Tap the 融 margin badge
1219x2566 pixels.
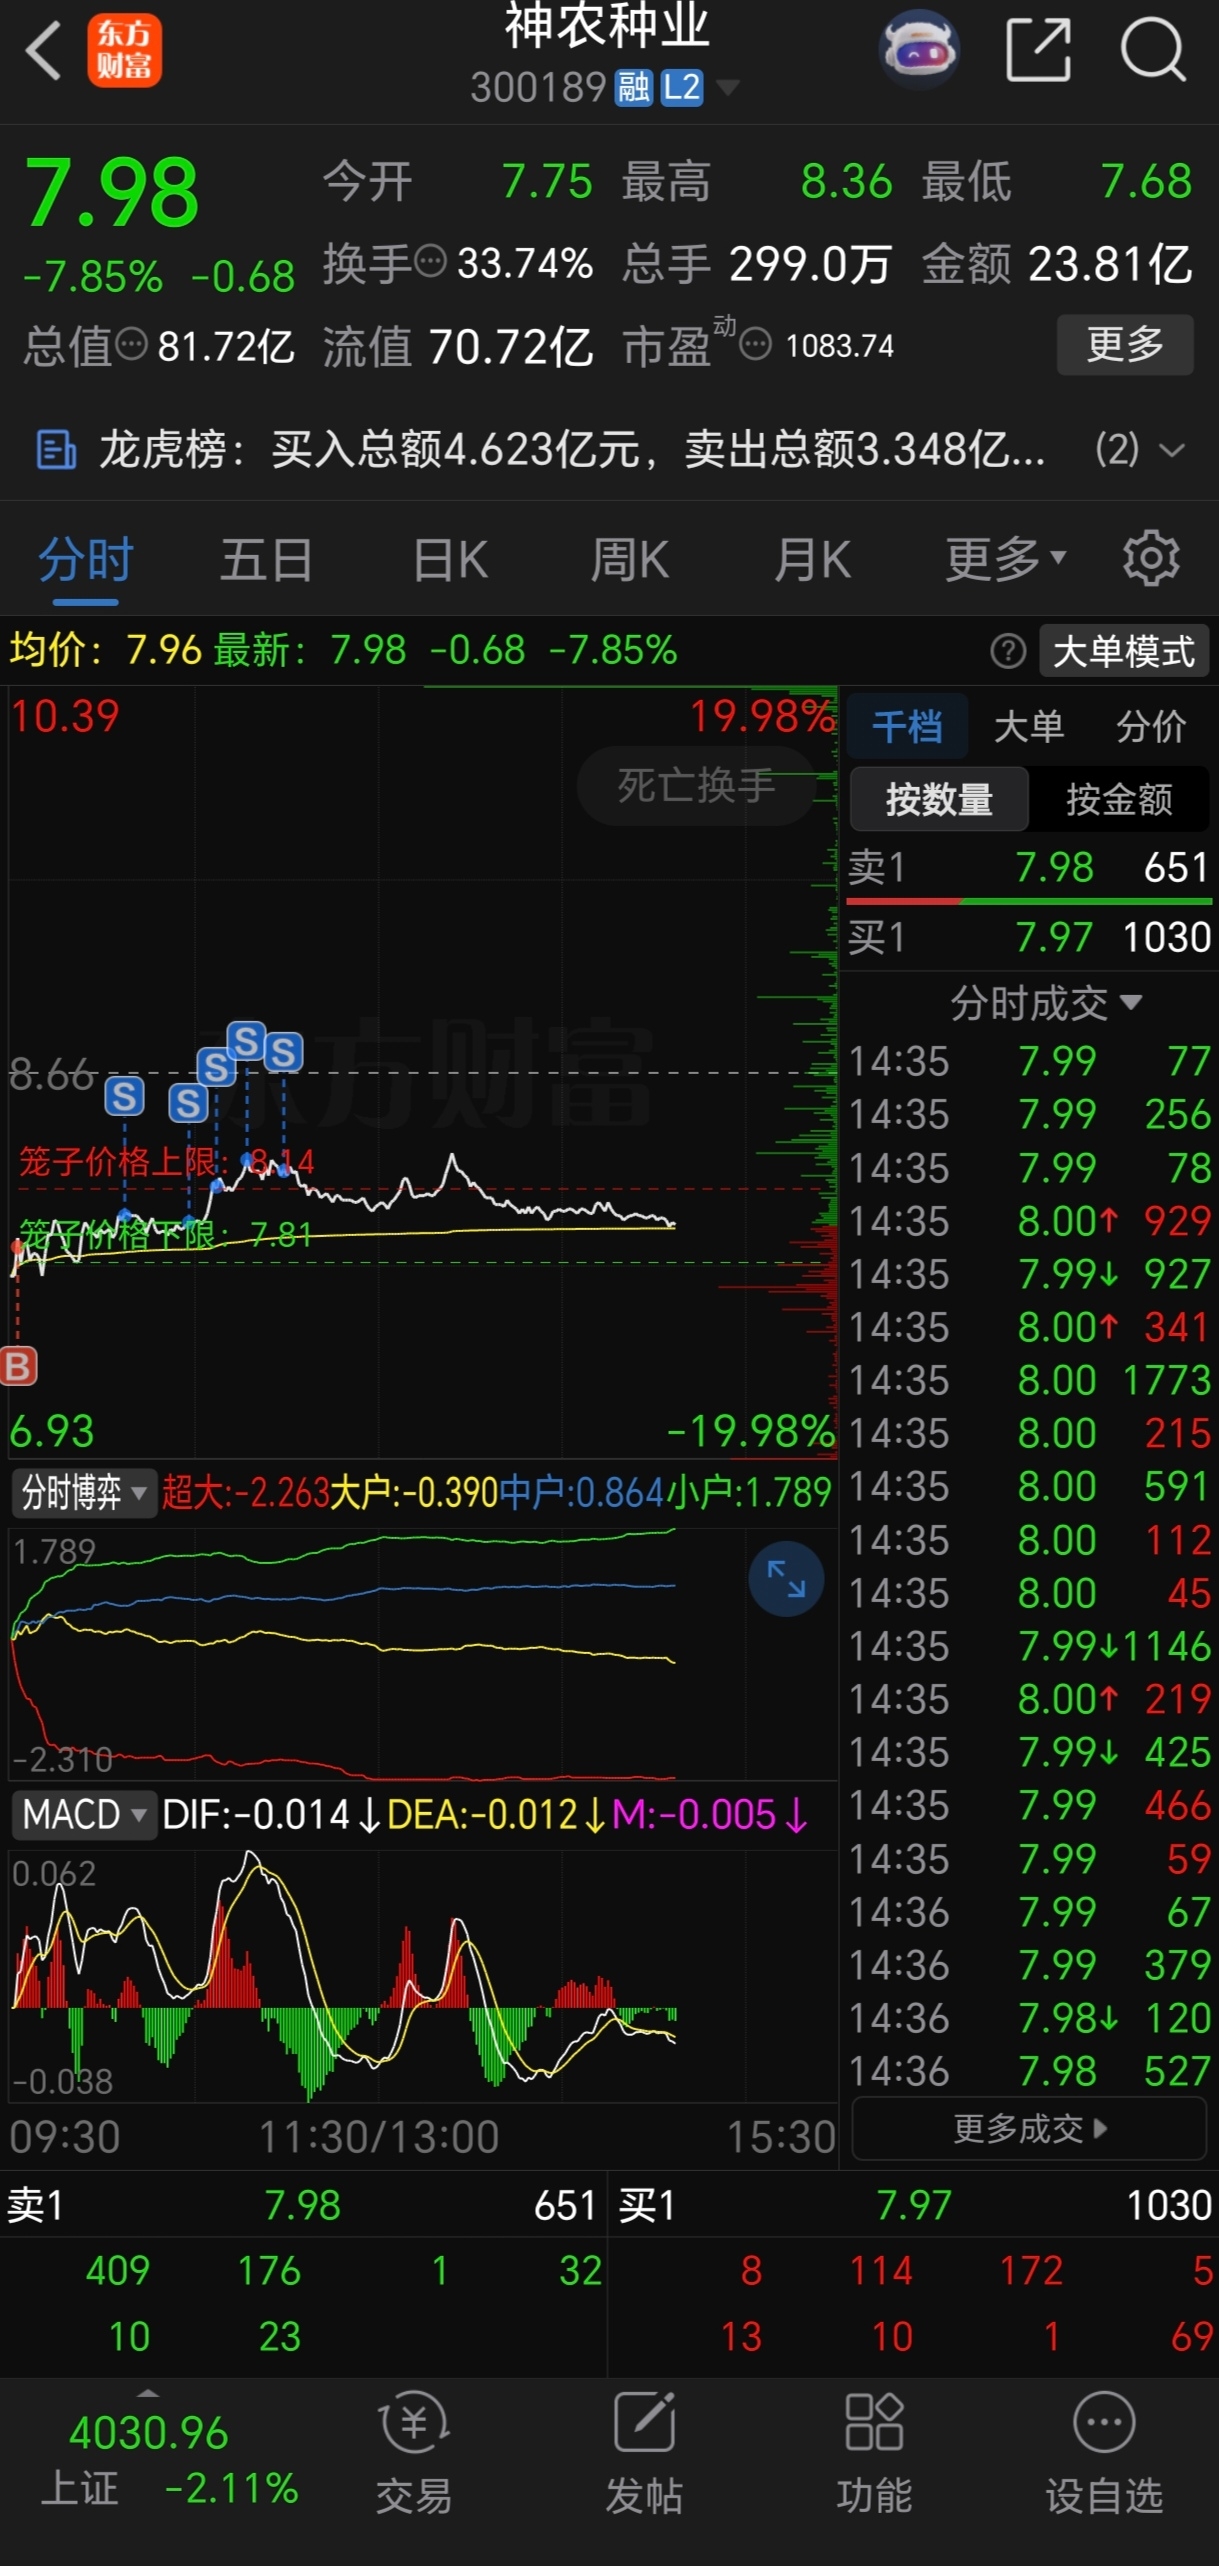pos(633,88)
